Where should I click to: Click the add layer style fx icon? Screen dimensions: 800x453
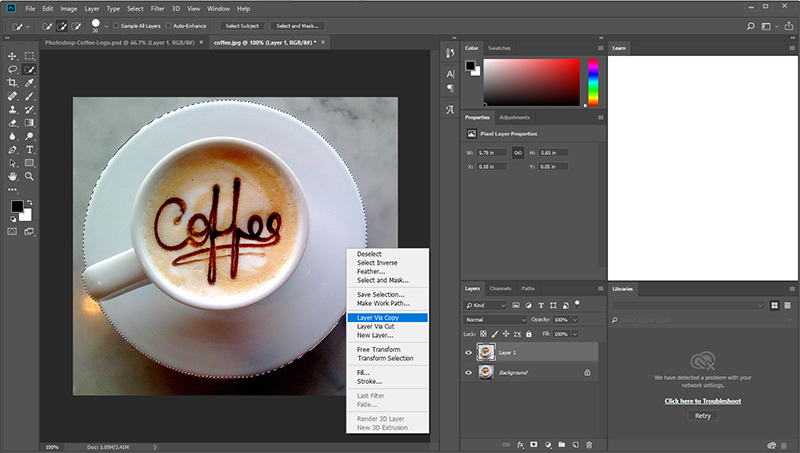(x=519, y=443)
